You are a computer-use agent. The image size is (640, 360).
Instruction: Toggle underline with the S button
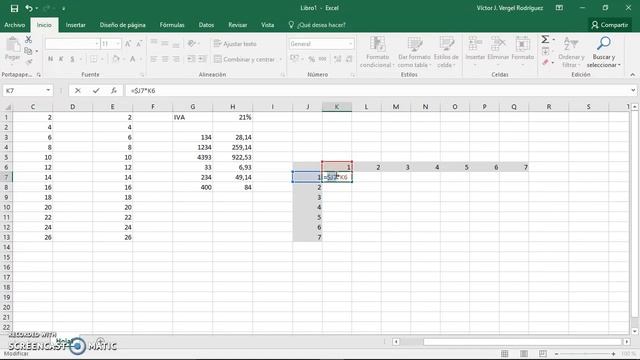pos(72,59)
